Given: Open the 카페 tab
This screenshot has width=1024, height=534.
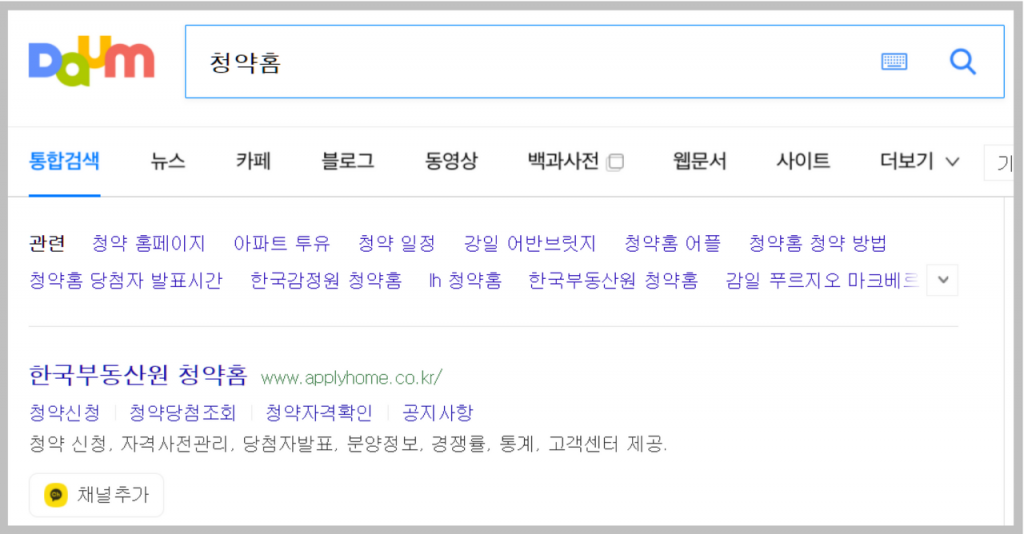Looking at the screenshot, I should (x=253, y=161).
